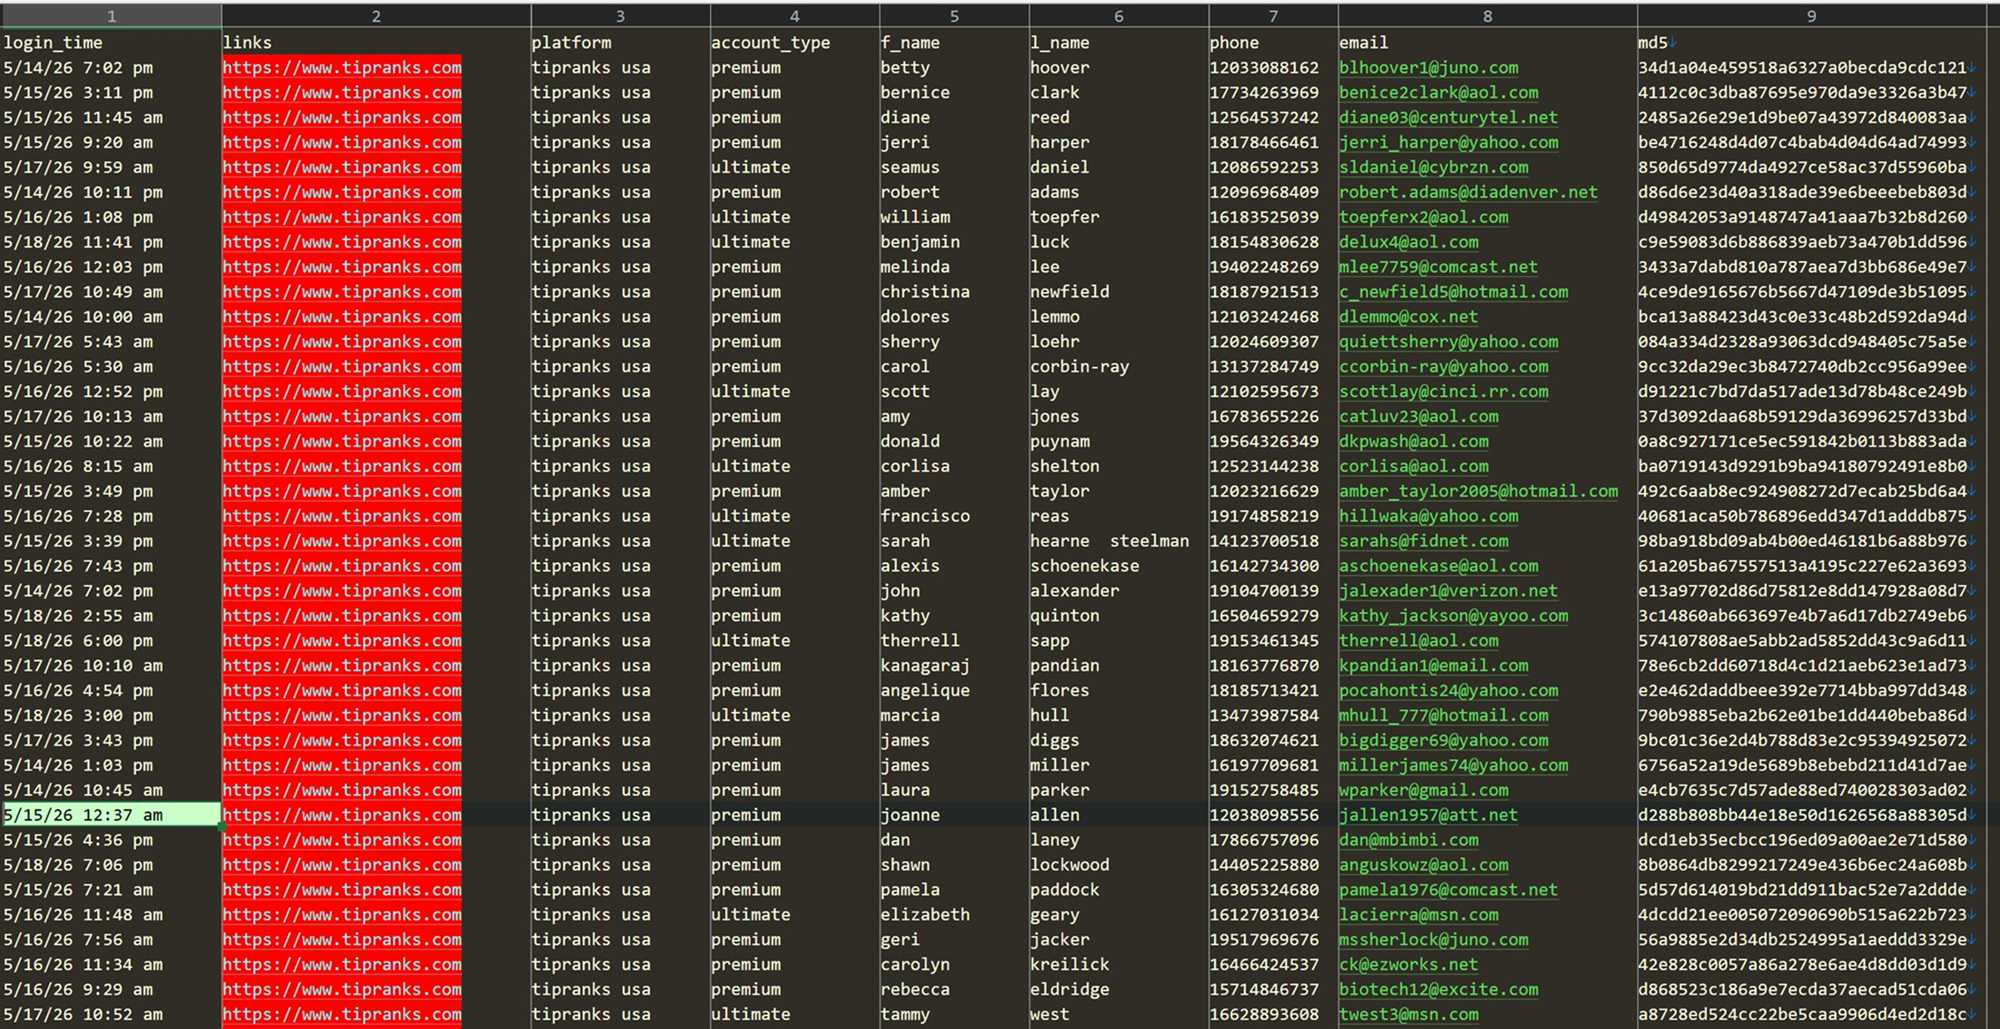Screen dimensions: 2000x1029
Task: Select md5 hash starting with d288b808
Action: 1803,815
